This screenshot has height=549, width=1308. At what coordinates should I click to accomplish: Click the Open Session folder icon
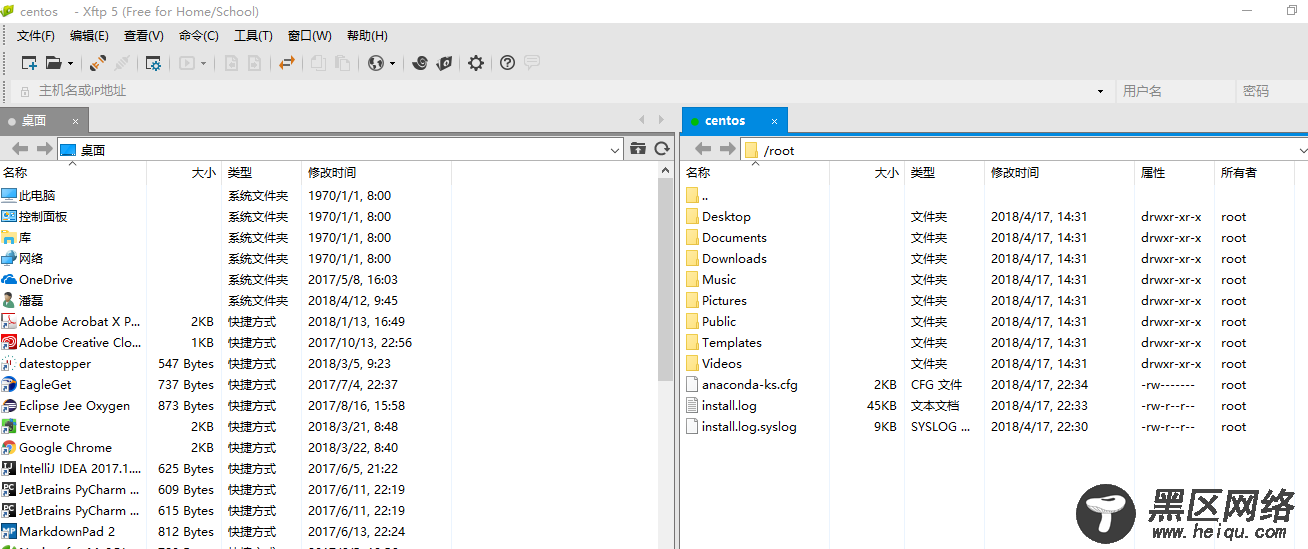53,63
